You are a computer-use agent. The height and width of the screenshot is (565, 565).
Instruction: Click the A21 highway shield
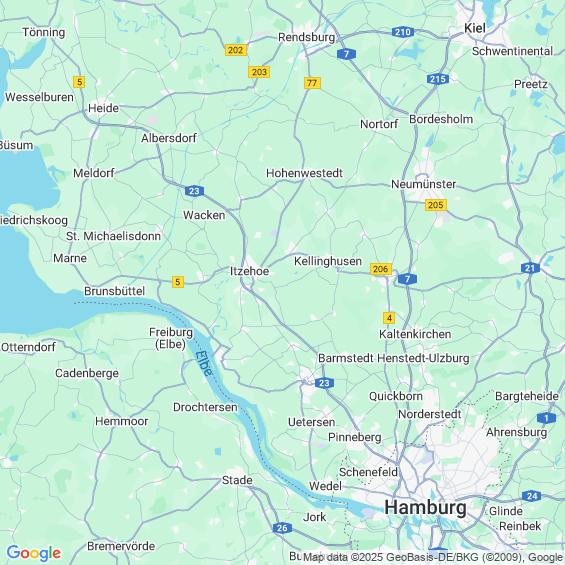click(530, 268)
